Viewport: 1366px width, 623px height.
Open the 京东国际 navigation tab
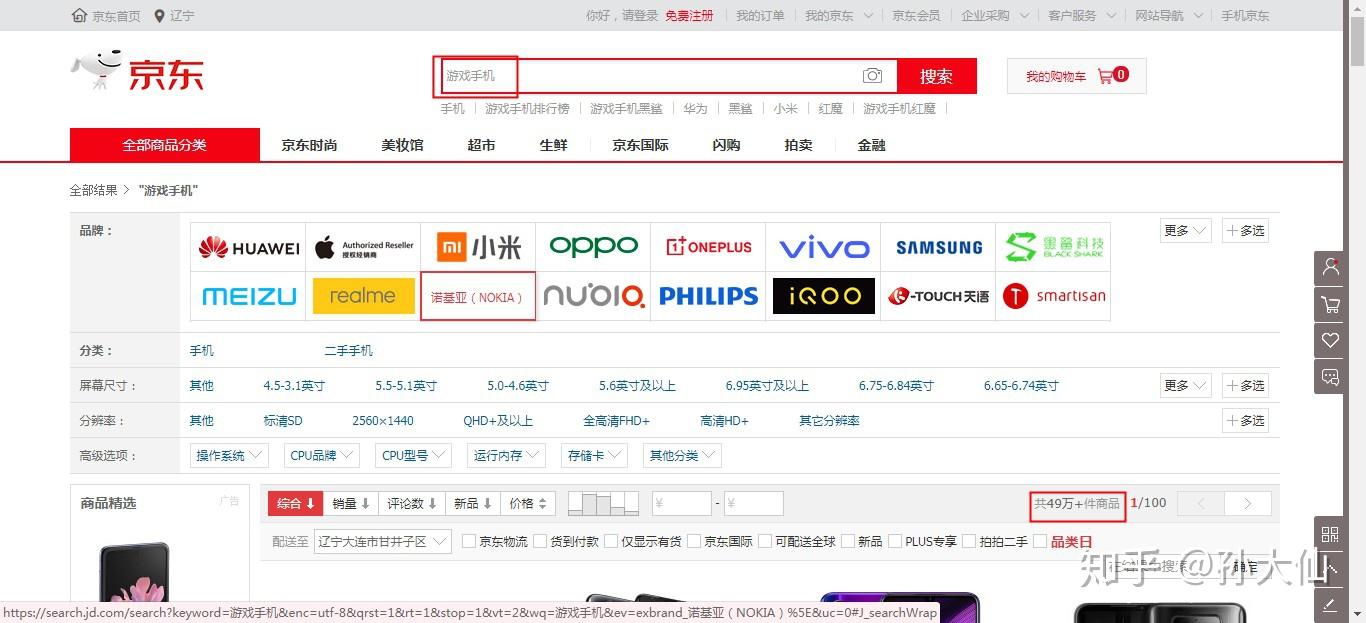tap(641, 145)
